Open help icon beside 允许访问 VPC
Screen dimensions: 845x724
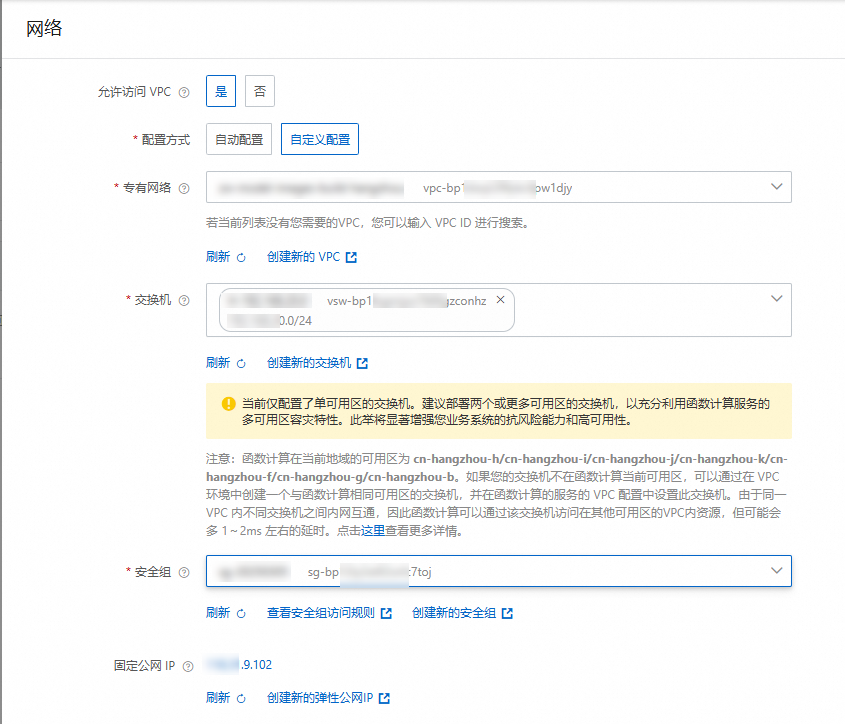click(184, 92)
